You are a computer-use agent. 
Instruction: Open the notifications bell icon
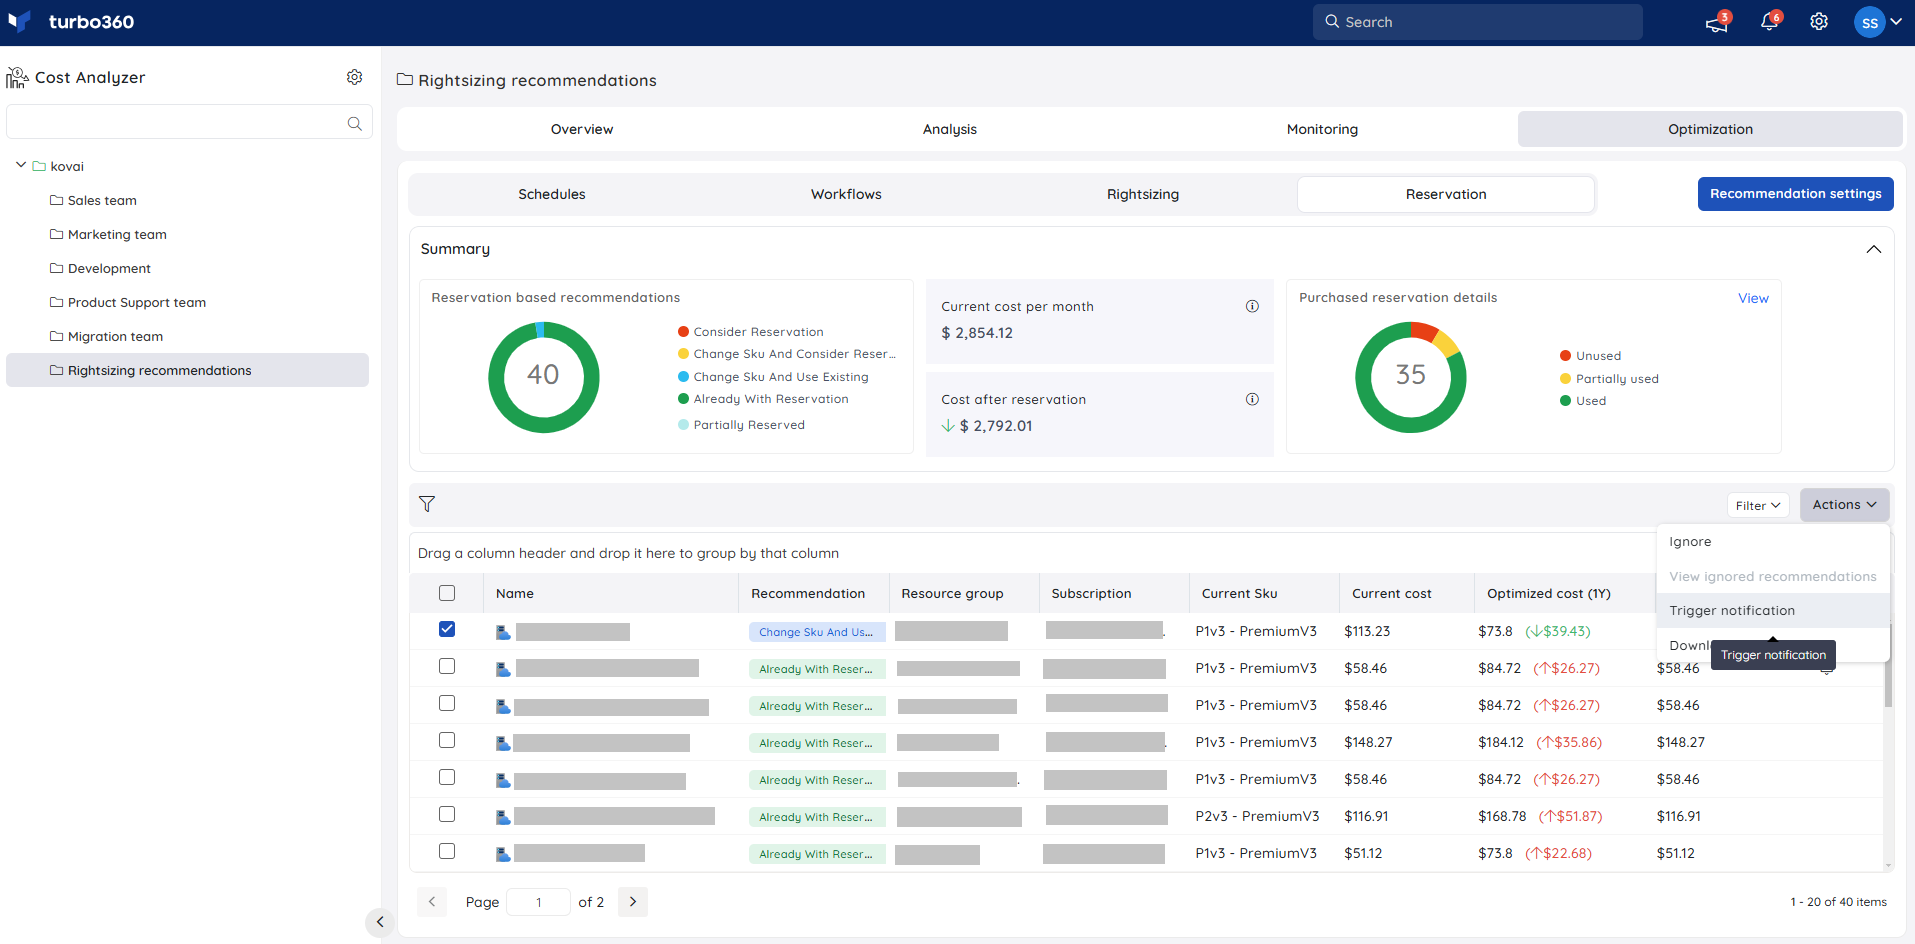click(x=1769, y=22)
